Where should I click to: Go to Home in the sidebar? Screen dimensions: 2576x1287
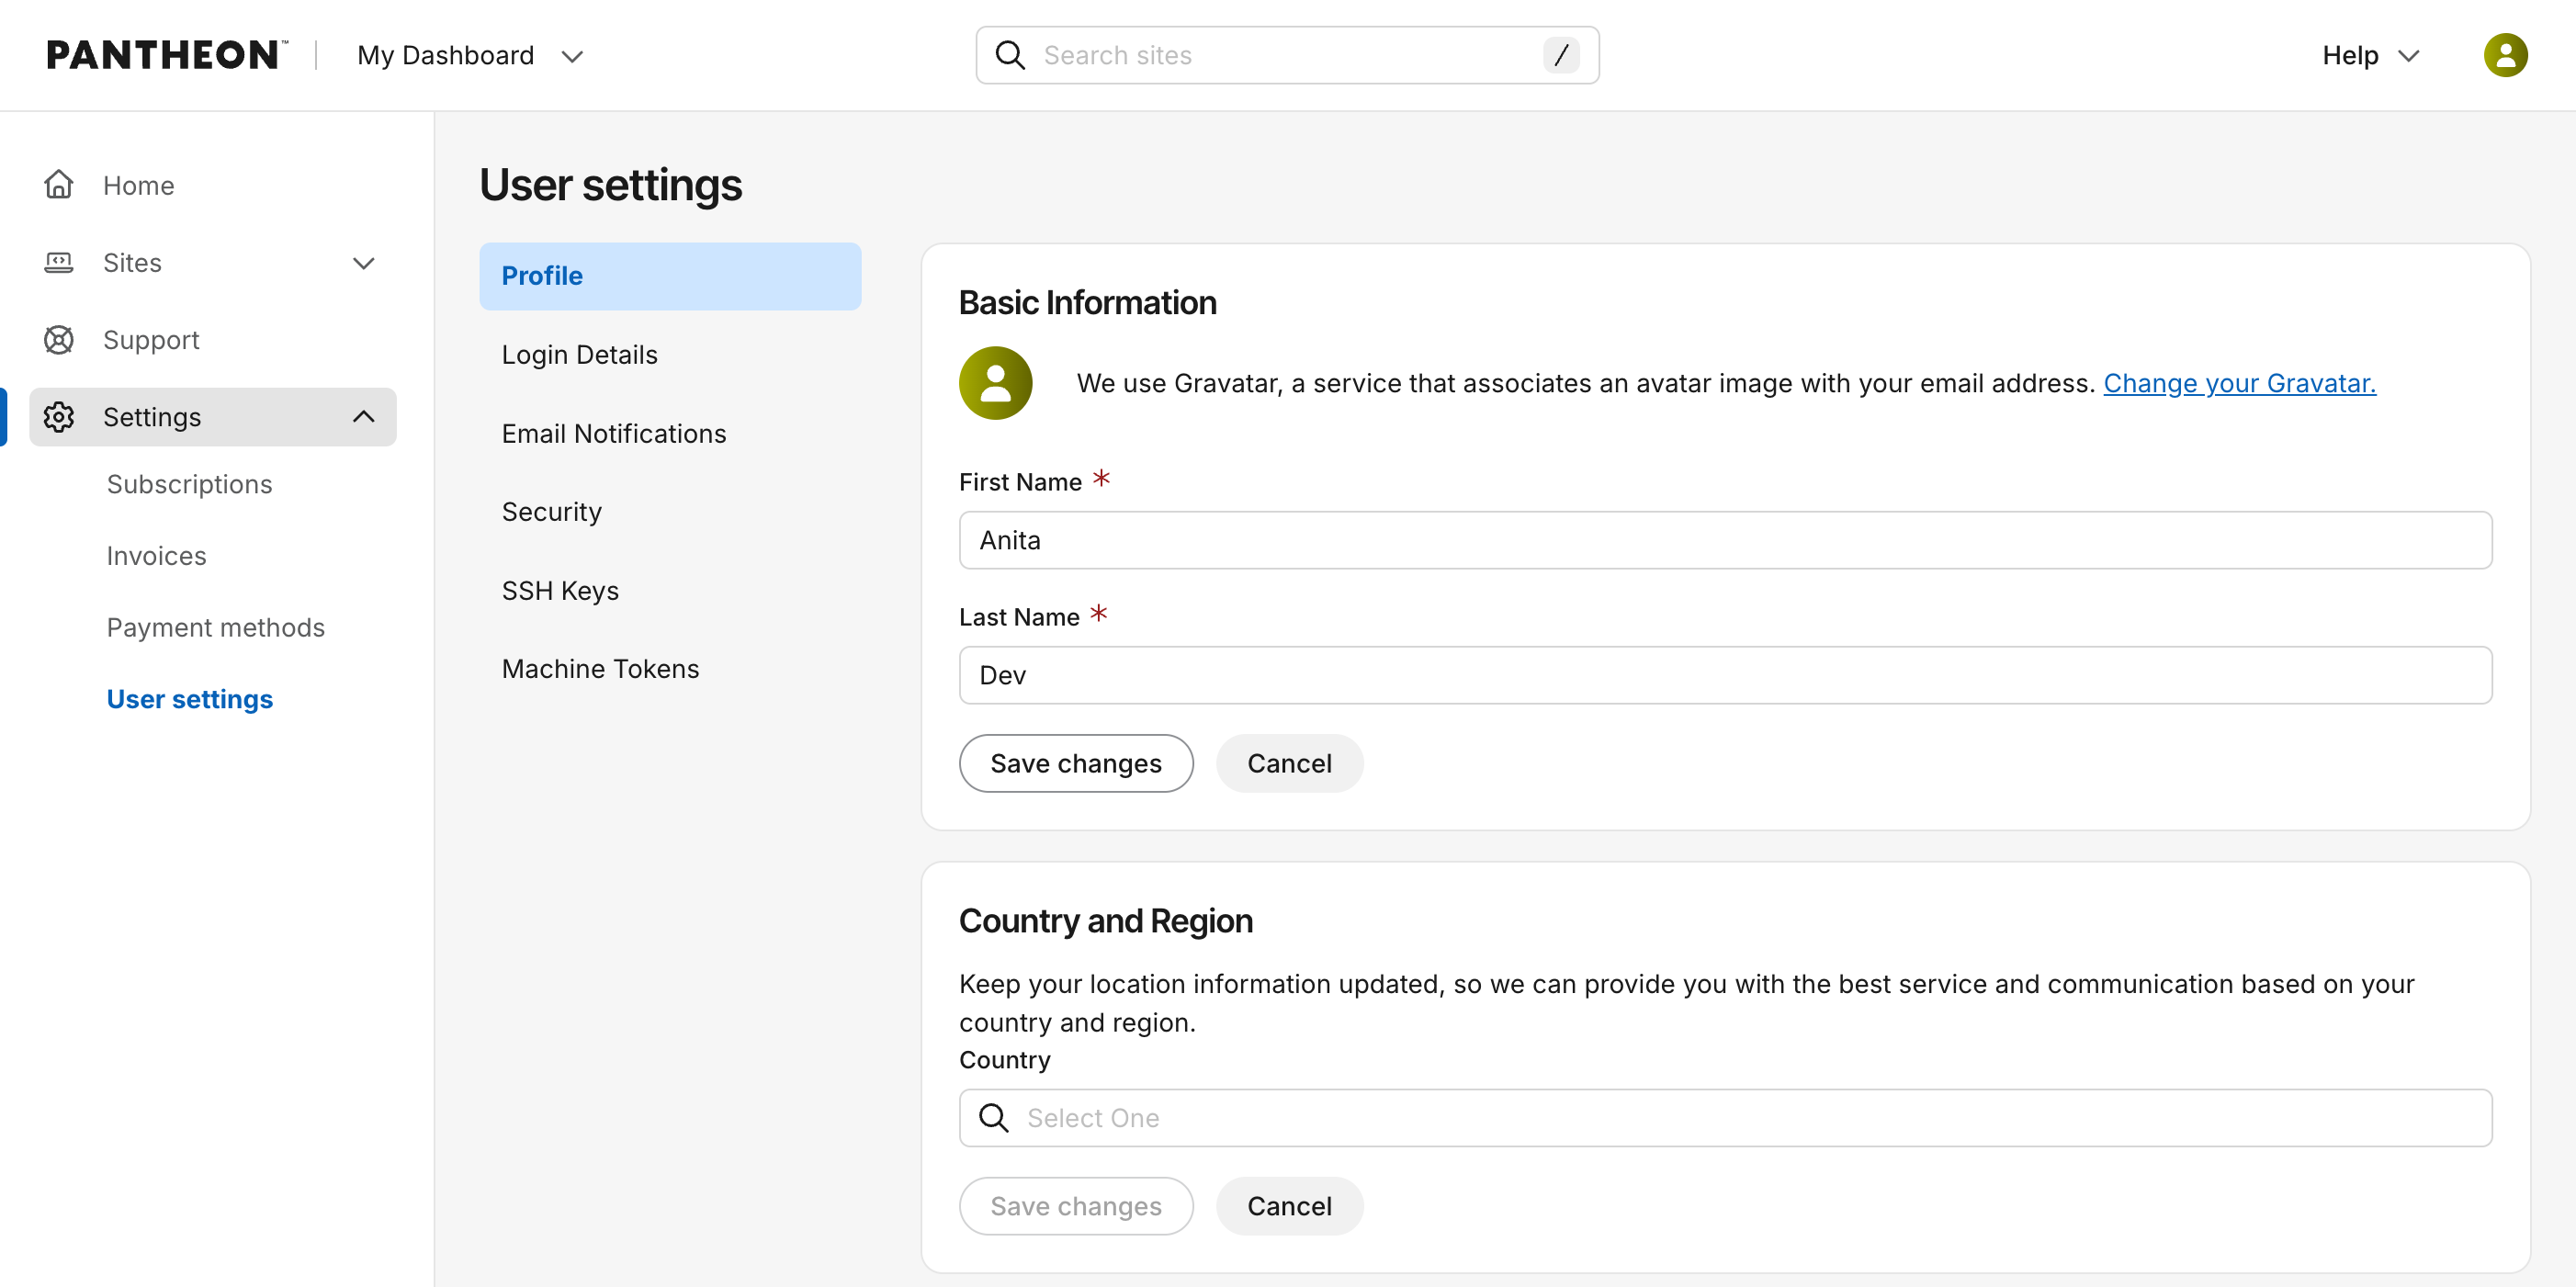[213, 185]
